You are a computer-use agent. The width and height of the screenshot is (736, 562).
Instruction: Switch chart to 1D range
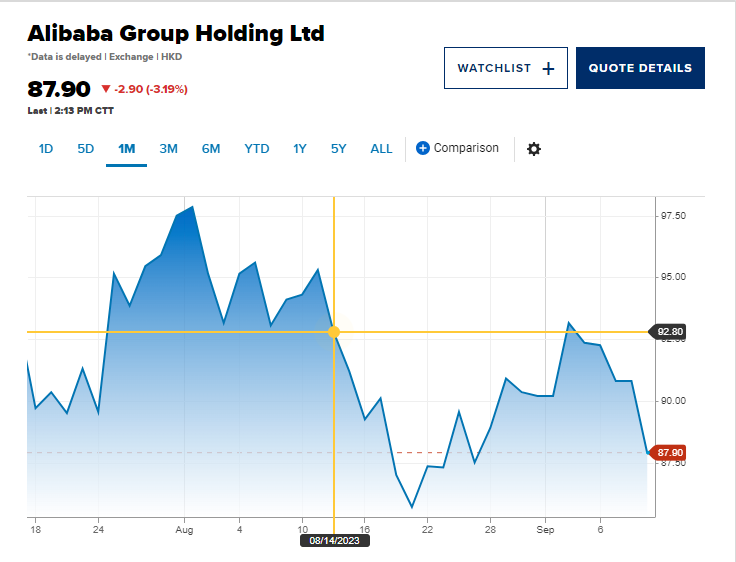click(x=46, y=149)
